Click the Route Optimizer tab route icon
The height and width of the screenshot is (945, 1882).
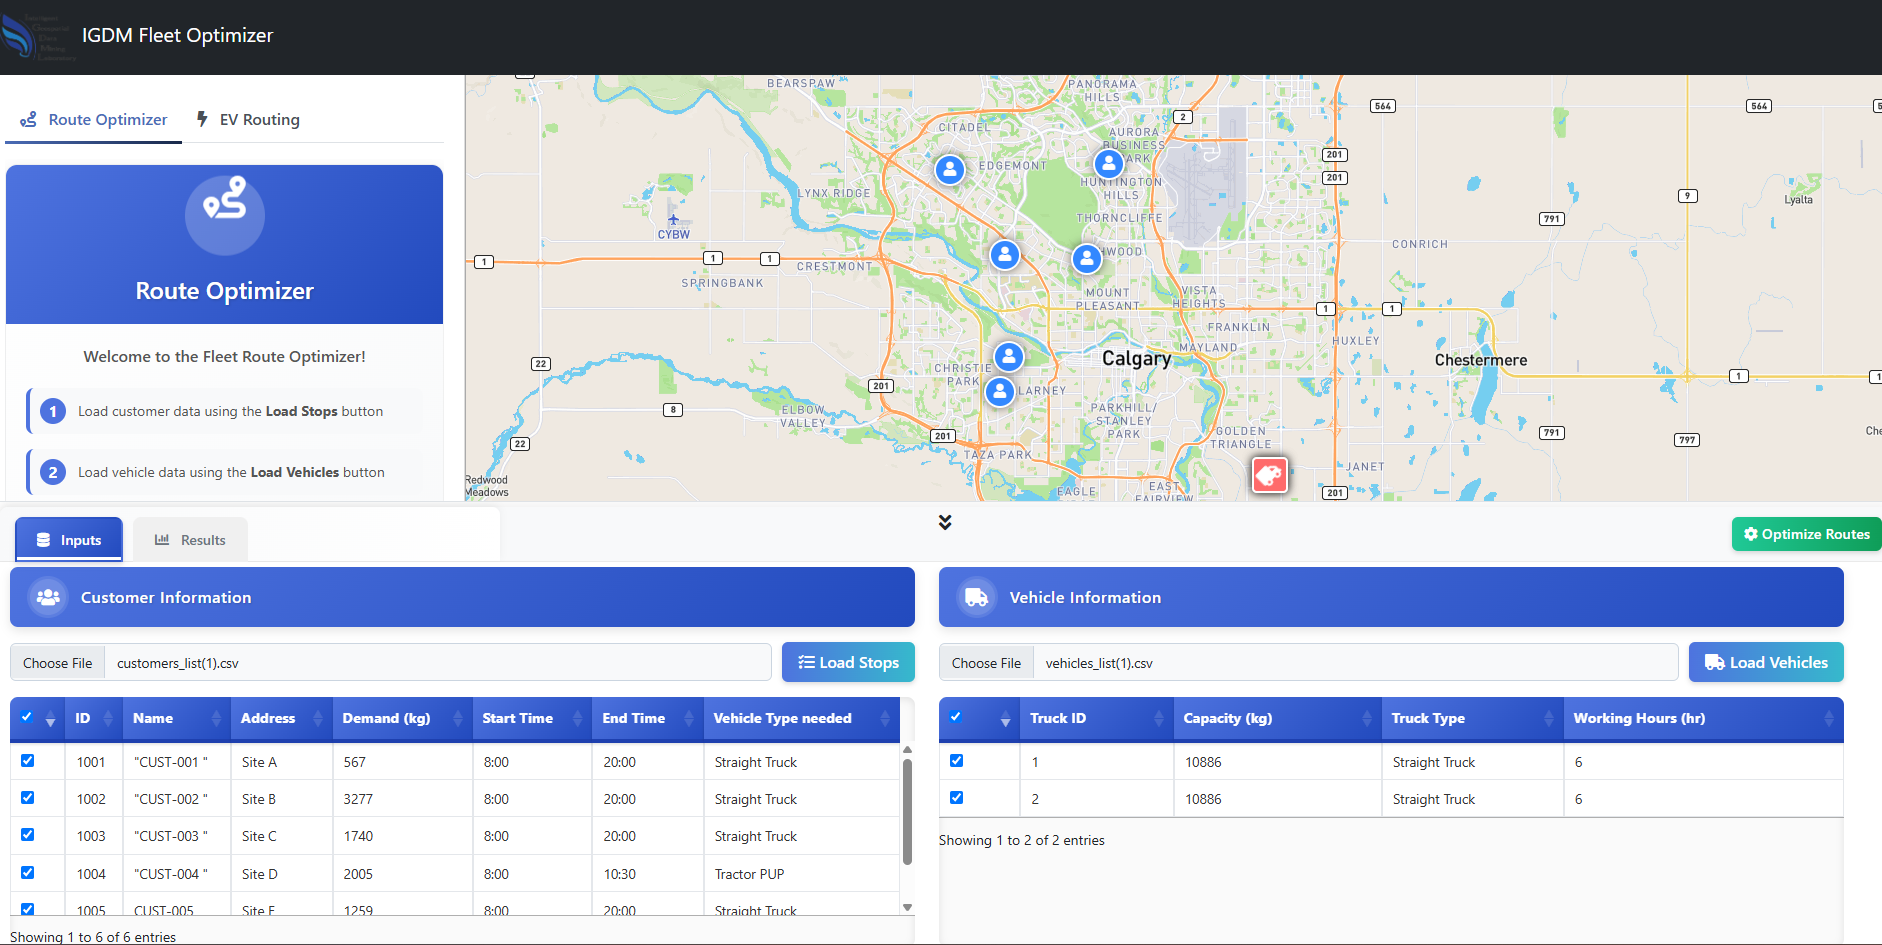tap(29, 119)
